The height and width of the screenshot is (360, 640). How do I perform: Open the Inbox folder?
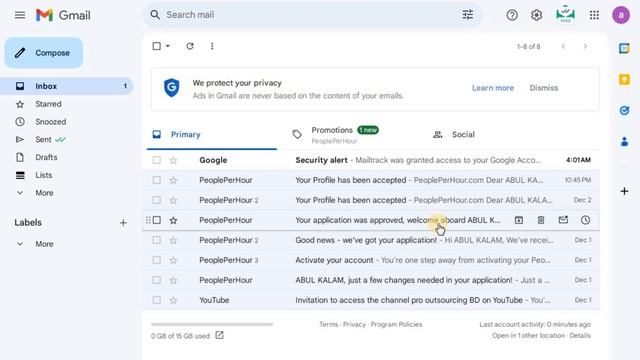67,86
